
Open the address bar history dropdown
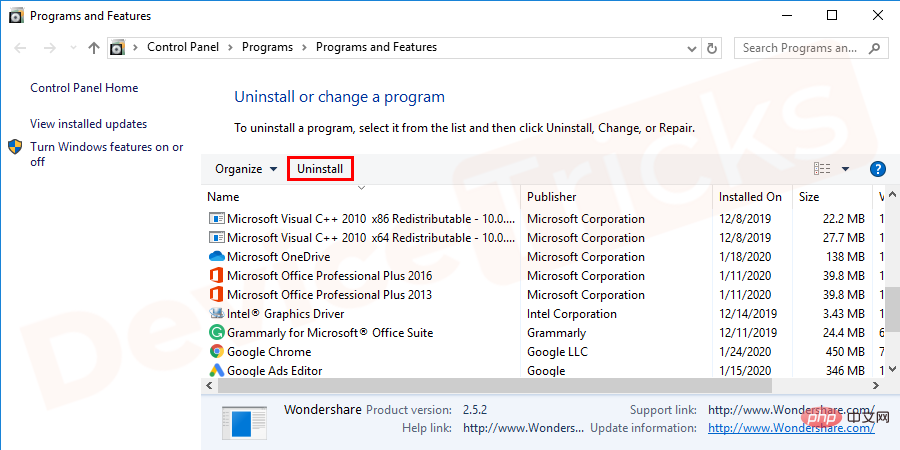(692, 48)
